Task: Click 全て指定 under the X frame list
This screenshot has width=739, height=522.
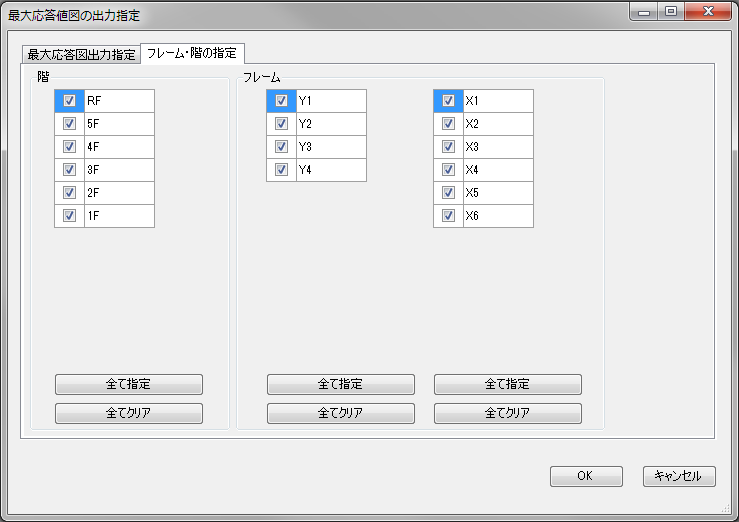Action: [x=508, y=384]
